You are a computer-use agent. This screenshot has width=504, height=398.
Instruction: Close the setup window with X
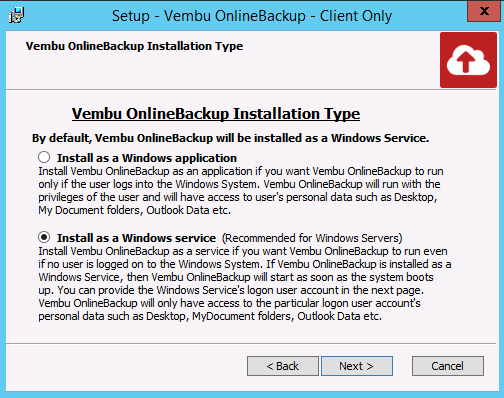[x=485, y=11]
